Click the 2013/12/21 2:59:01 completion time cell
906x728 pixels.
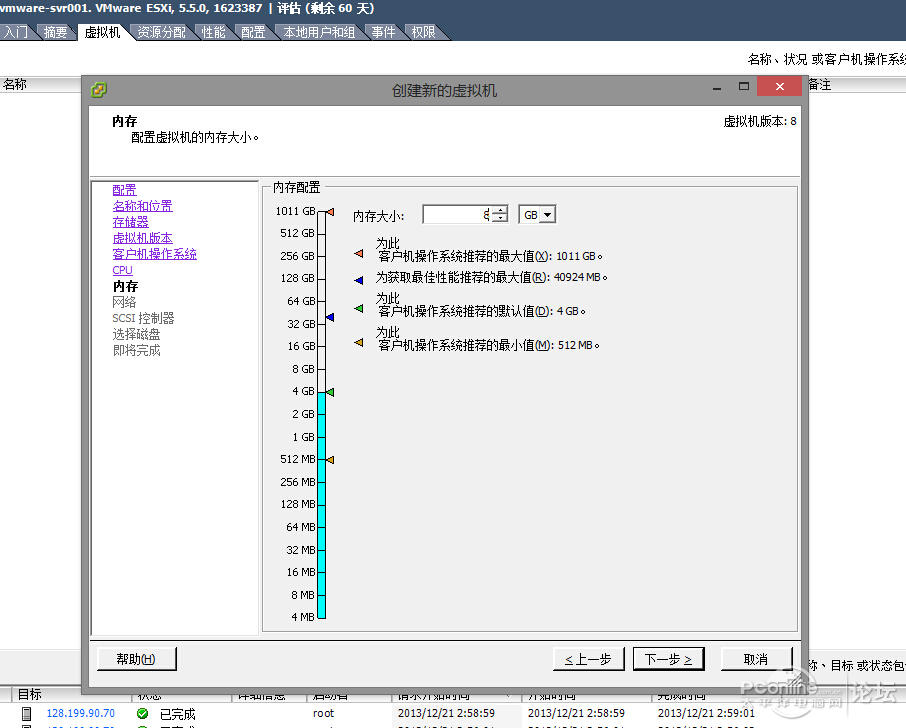tap(706, 714)
